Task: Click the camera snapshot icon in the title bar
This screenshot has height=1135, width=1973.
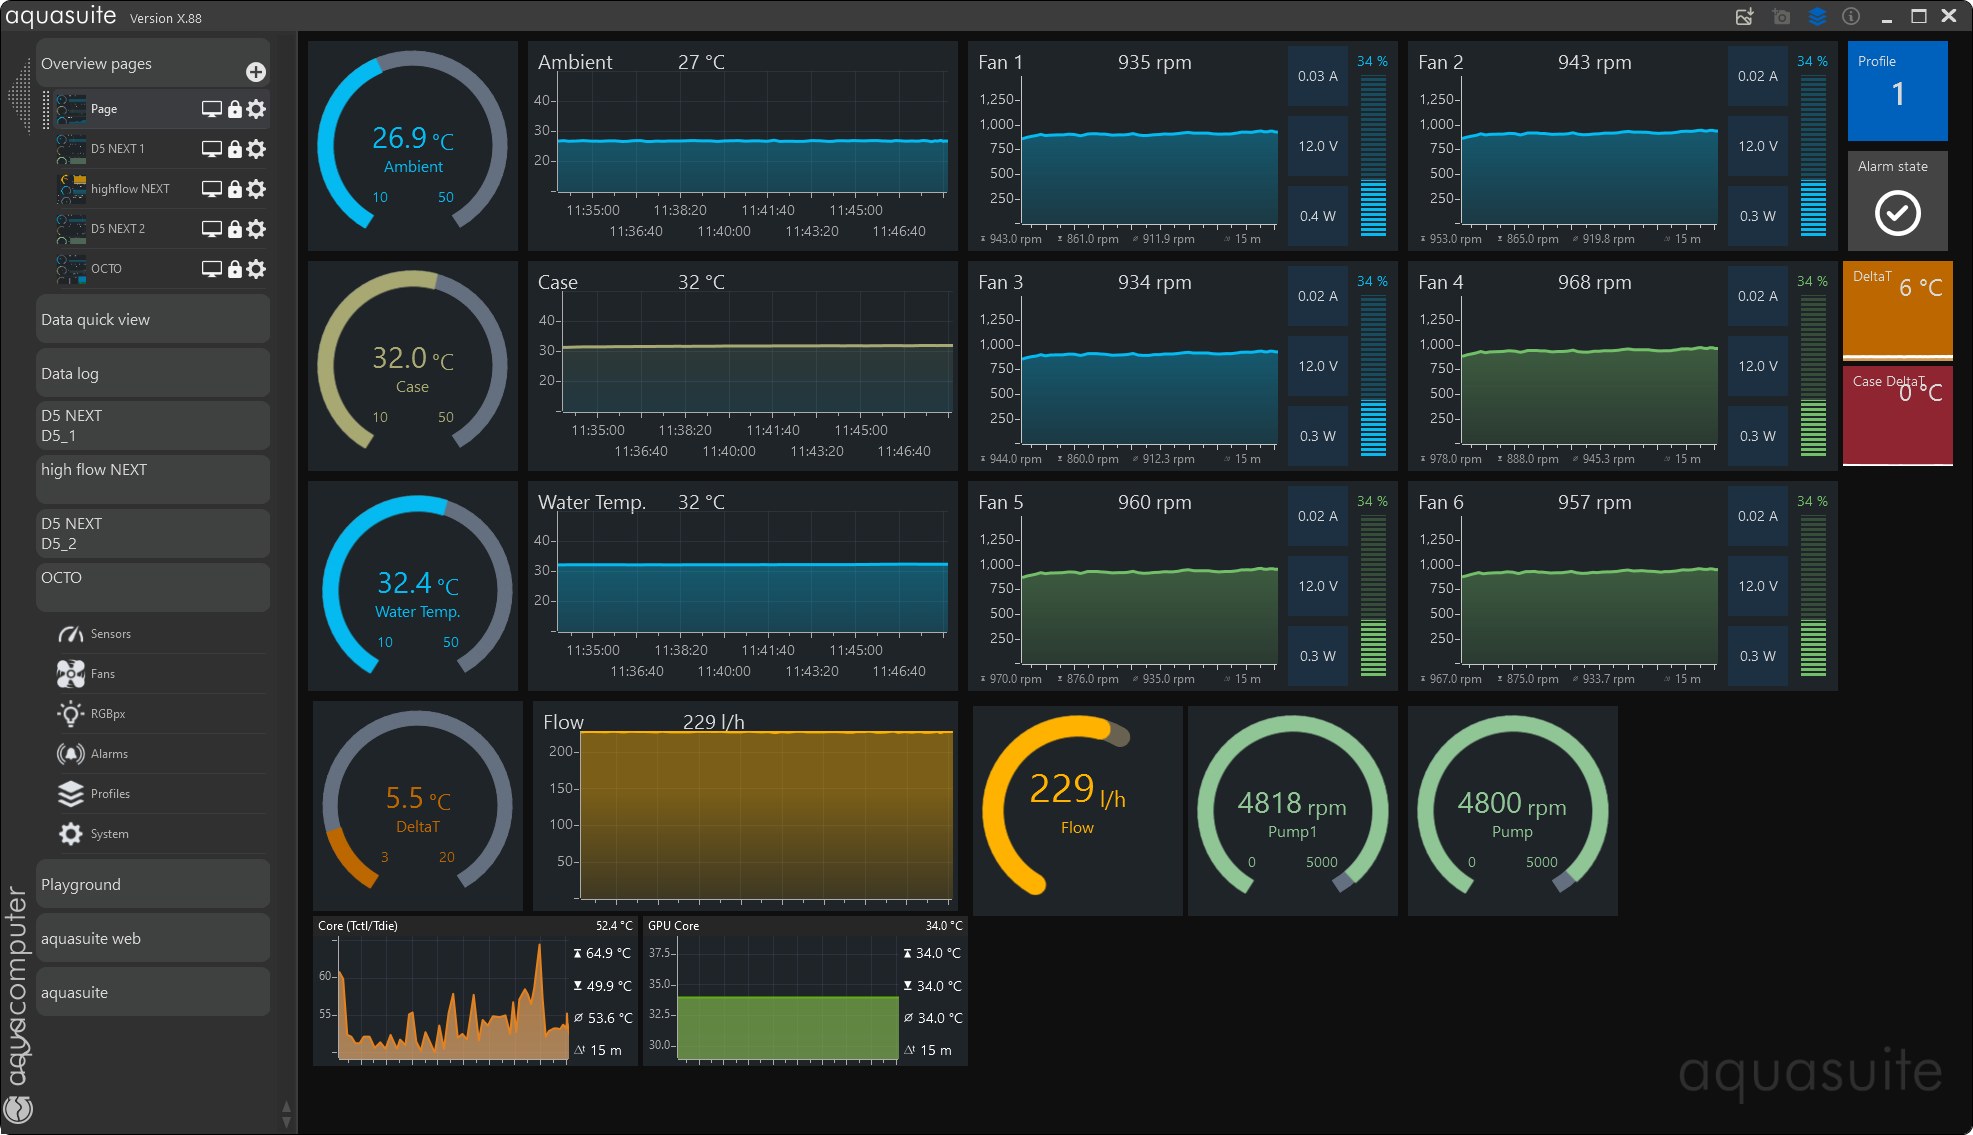Action: 1781,16
